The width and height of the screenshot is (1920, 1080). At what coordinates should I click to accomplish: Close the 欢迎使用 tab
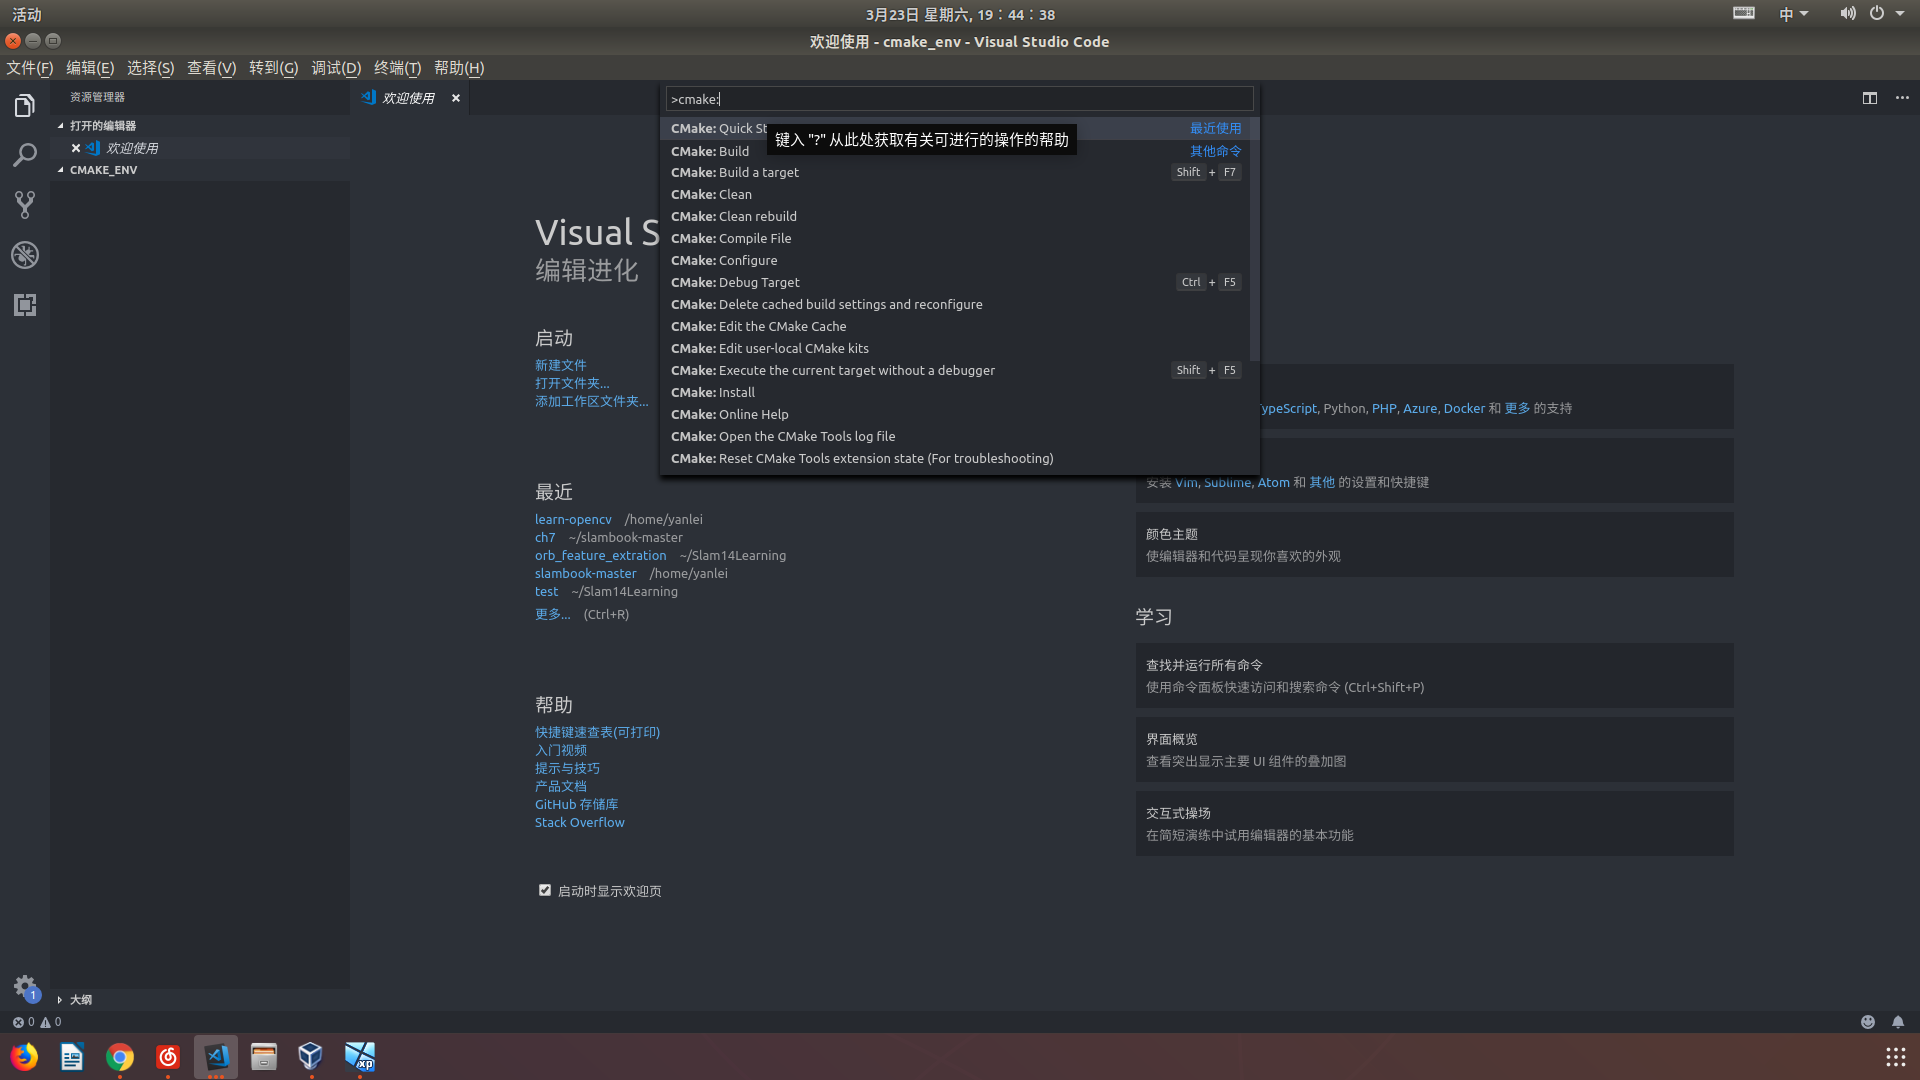(456, 98)
